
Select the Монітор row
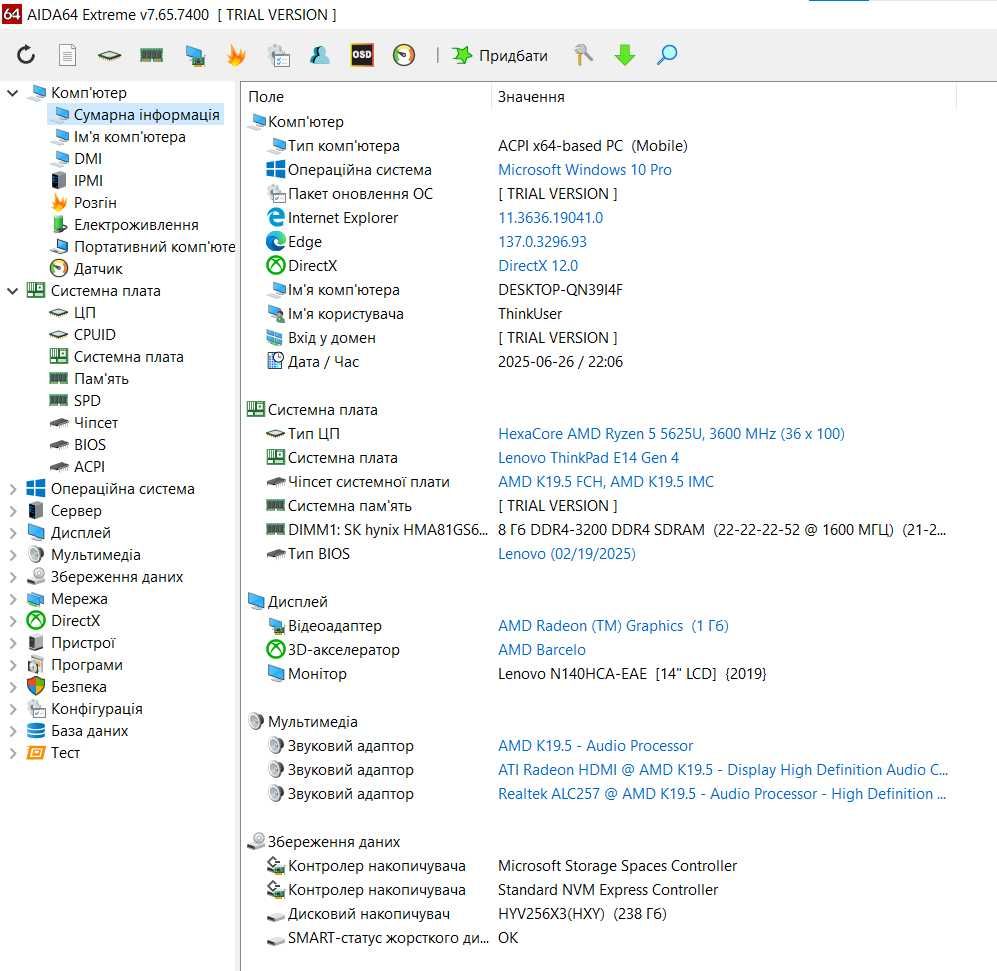click(x=598, y=674)
